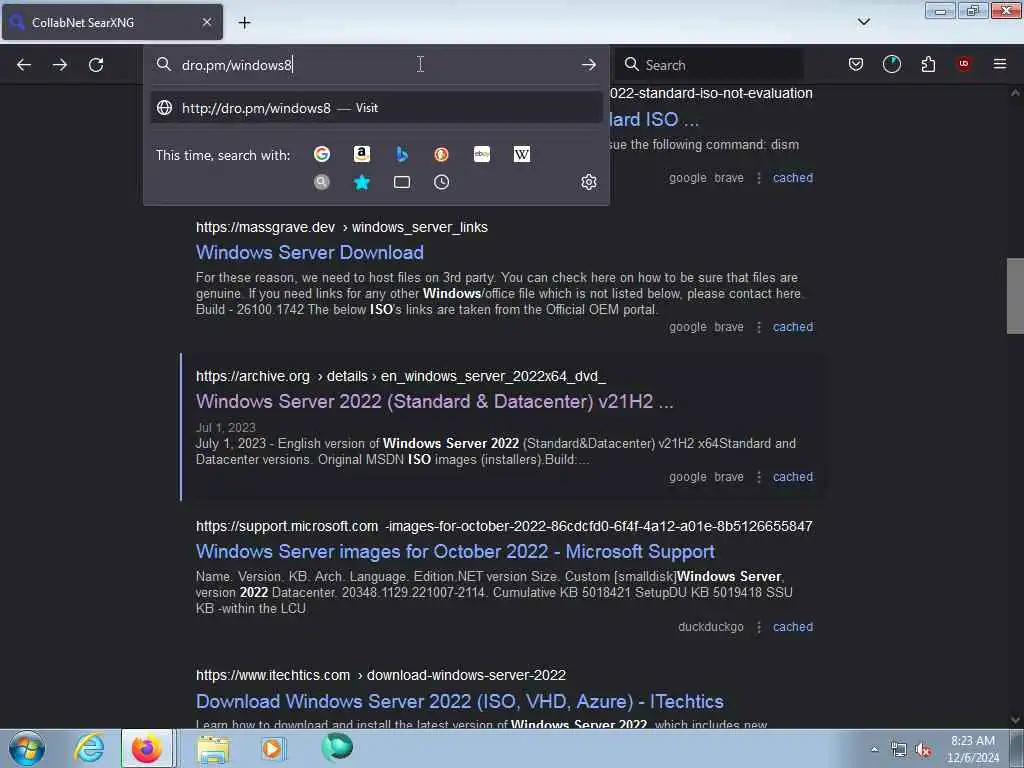
Task: Open the media player taskbar icon
Action: 273,748
